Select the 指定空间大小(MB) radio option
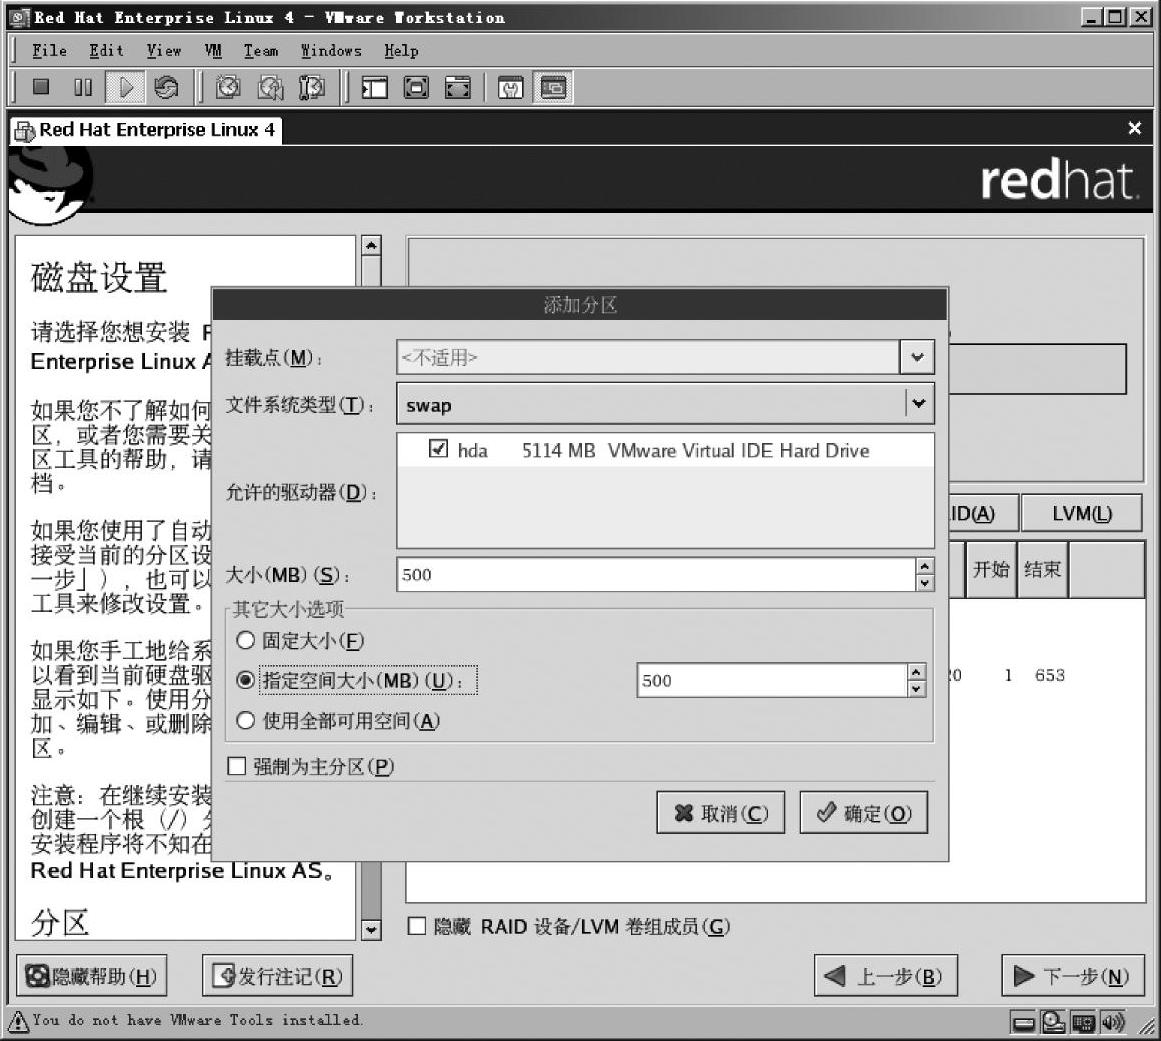1161x1041 pixels. pos(245,680)
